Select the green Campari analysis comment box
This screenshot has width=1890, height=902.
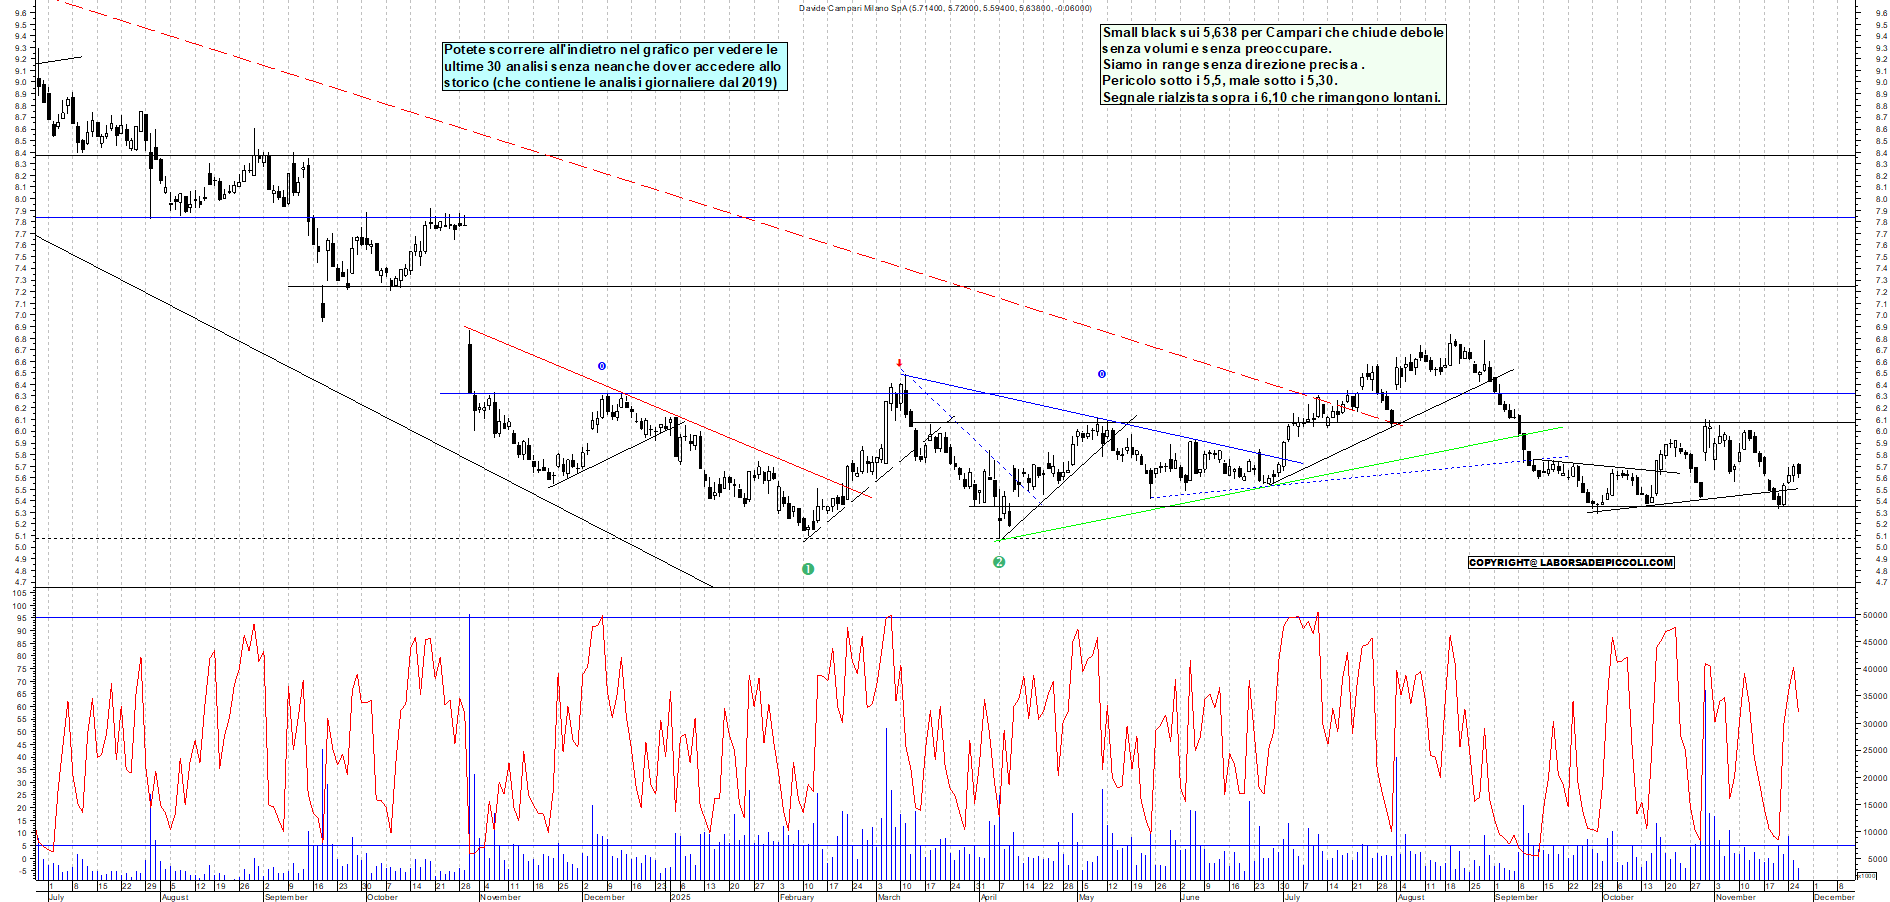pyautogui.click(x=1272, y=65)
